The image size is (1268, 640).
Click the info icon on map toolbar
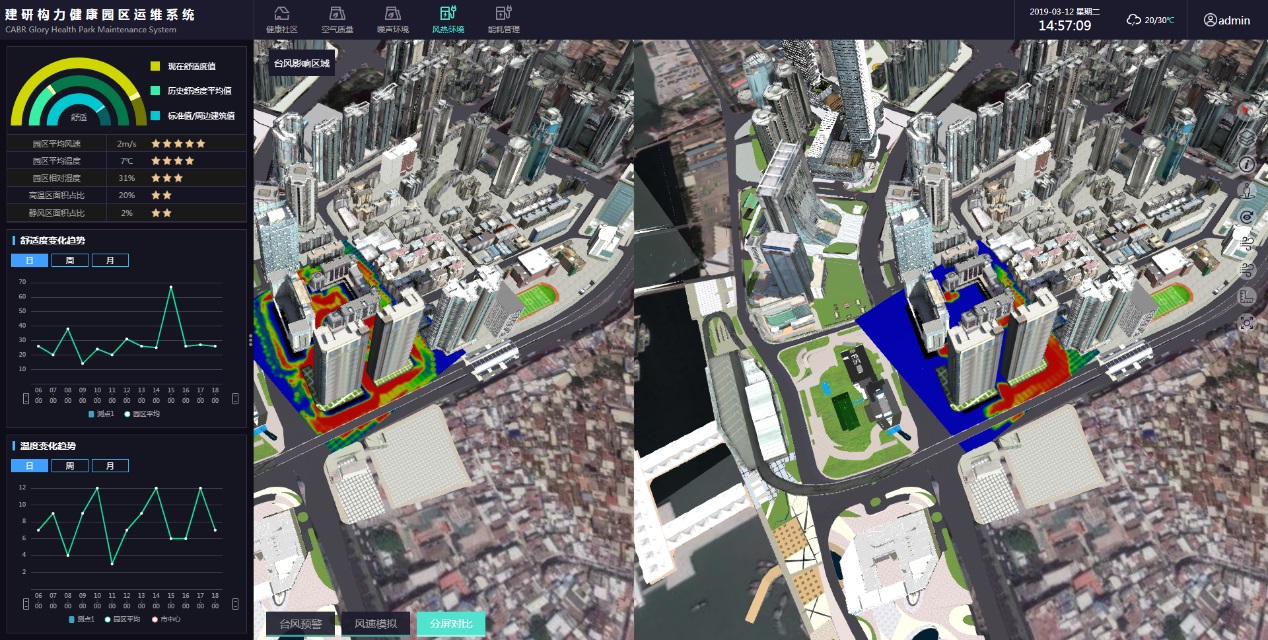coord(1246,164)
